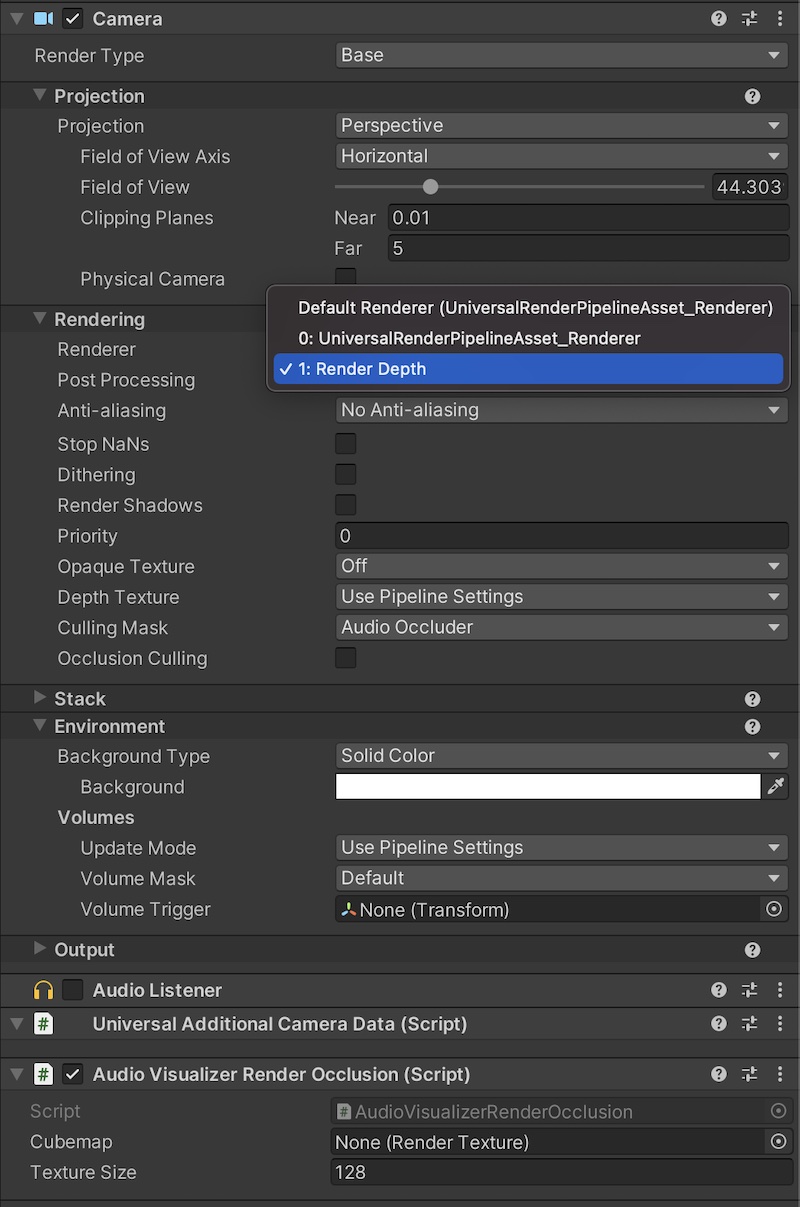The image size is (800, 1207).
Task: Click the Projection section help icon
Action: pos(752,97)
